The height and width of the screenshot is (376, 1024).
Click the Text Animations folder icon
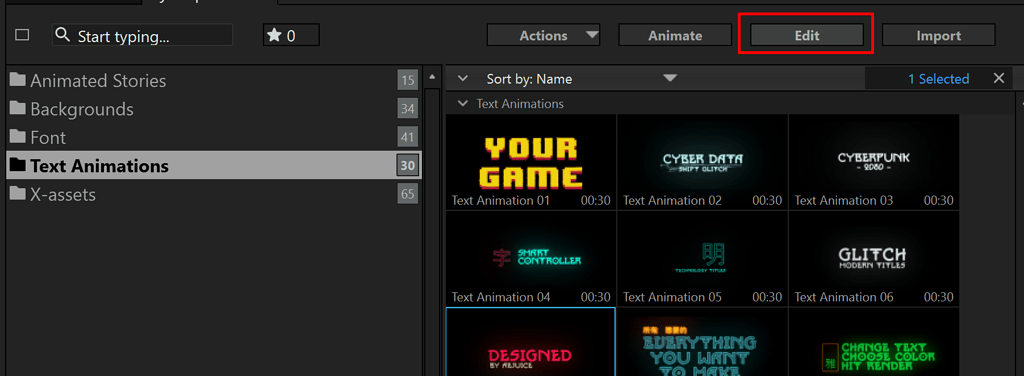tap(18, 165)
